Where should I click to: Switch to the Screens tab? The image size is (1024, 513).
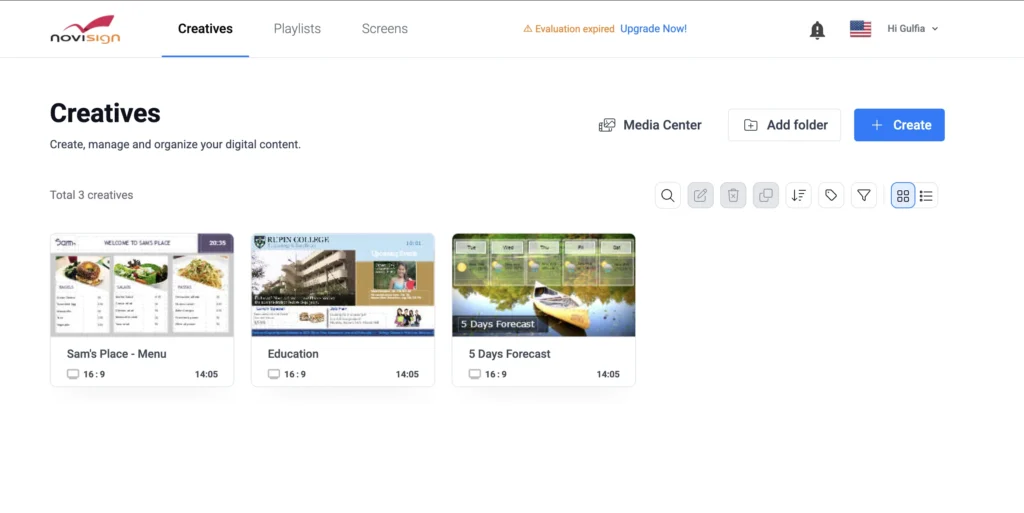pos(385,29)
